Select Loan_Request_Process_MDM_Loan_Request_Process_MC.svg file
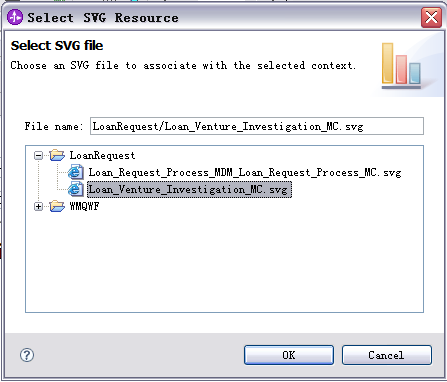This screenshot has height=382, width=447. pyautogui.click(x=245, y=172)
